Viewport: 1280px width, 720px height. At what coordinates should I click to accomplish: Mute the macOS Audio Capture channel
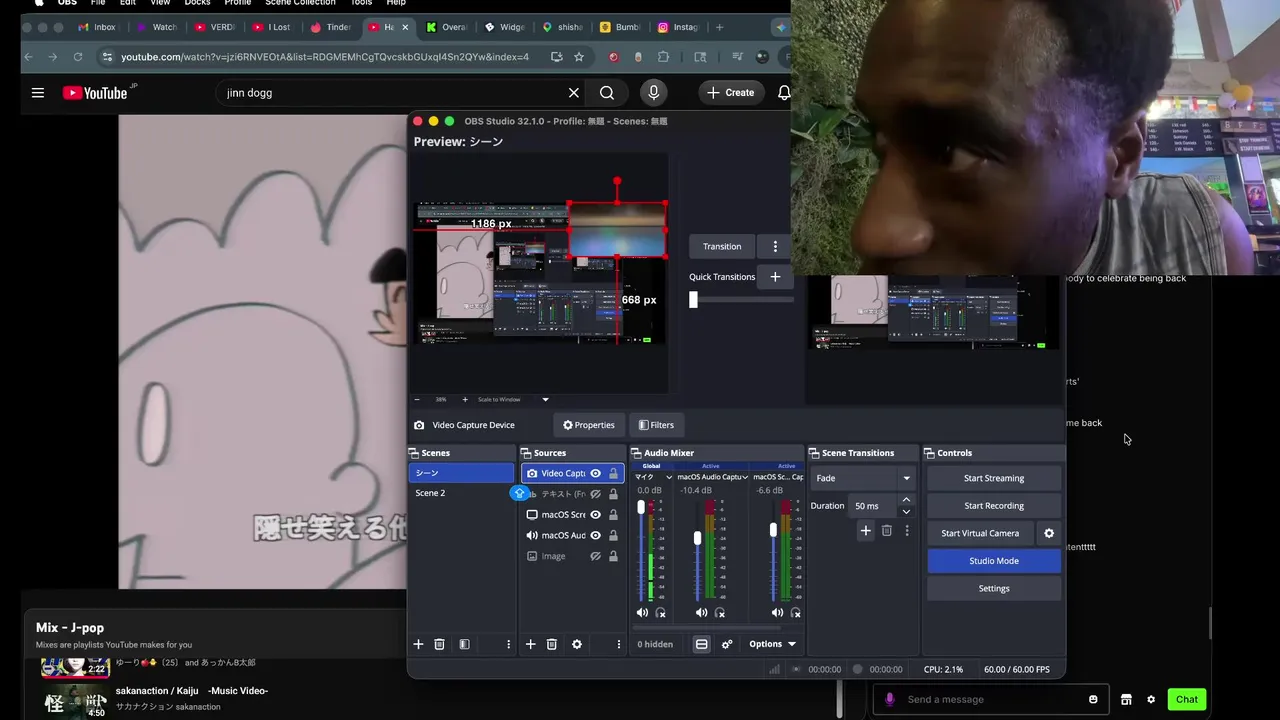(x=701, y=612)
